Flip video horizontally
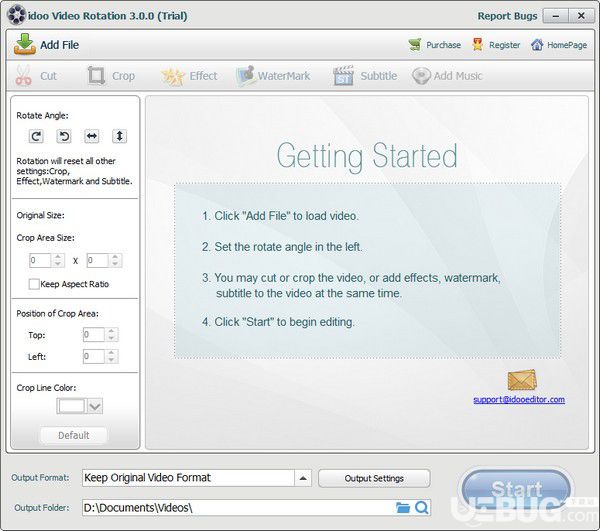Viewport: 600px width, 531px height. pos(91,136)
